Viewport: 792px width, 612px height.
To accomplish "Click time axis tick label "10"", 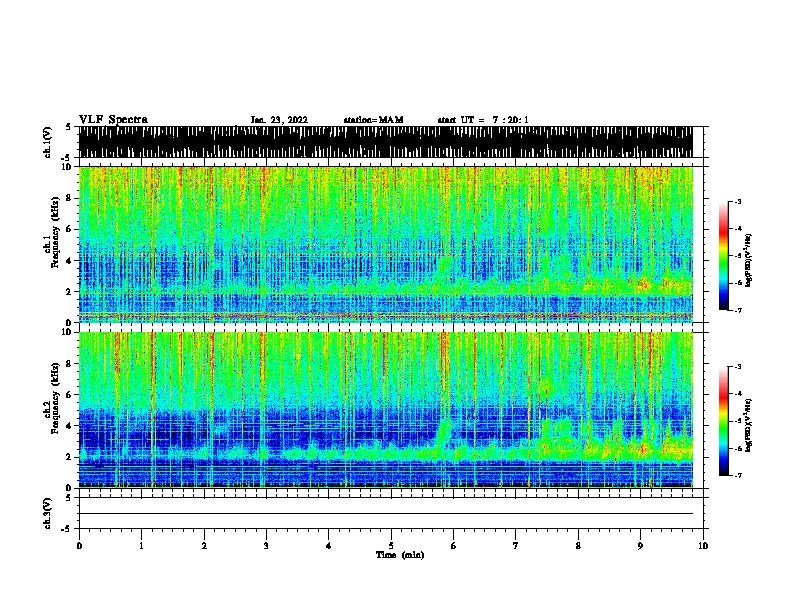I will click(x=703, y=546).
